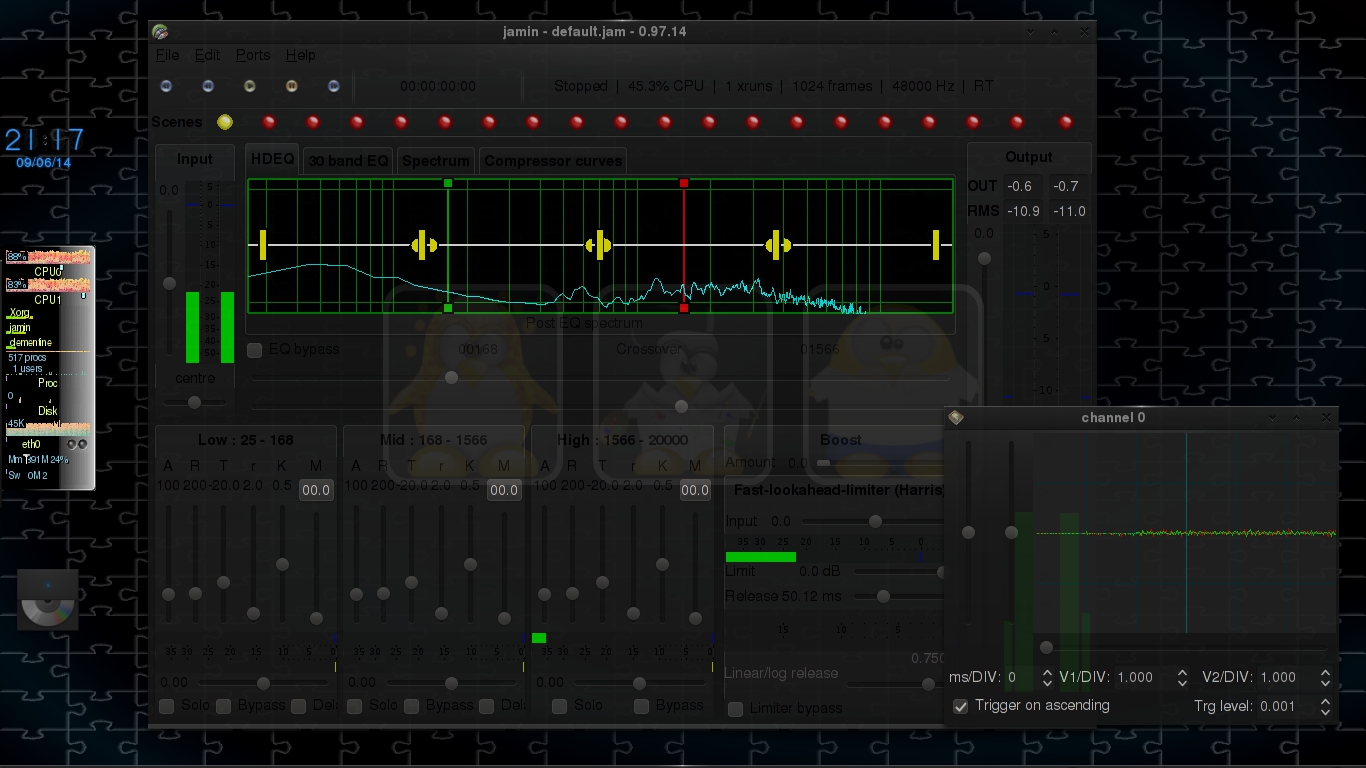Image resolution: width=1366 pixels, height=768 pixels.
Task: Click the limiter Release slider knob
Action: point(883,596)
